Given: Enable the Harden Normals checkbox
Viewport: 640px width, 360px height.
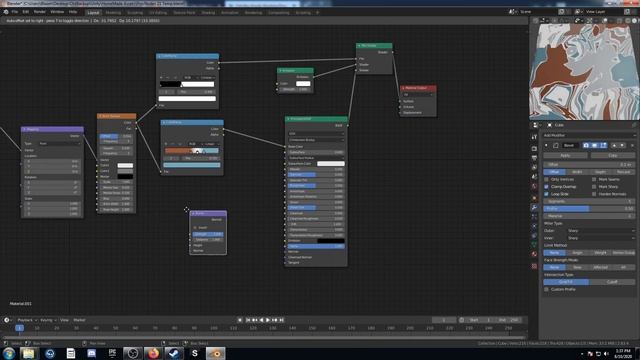Looking at the screenshot, I should 594,194.
